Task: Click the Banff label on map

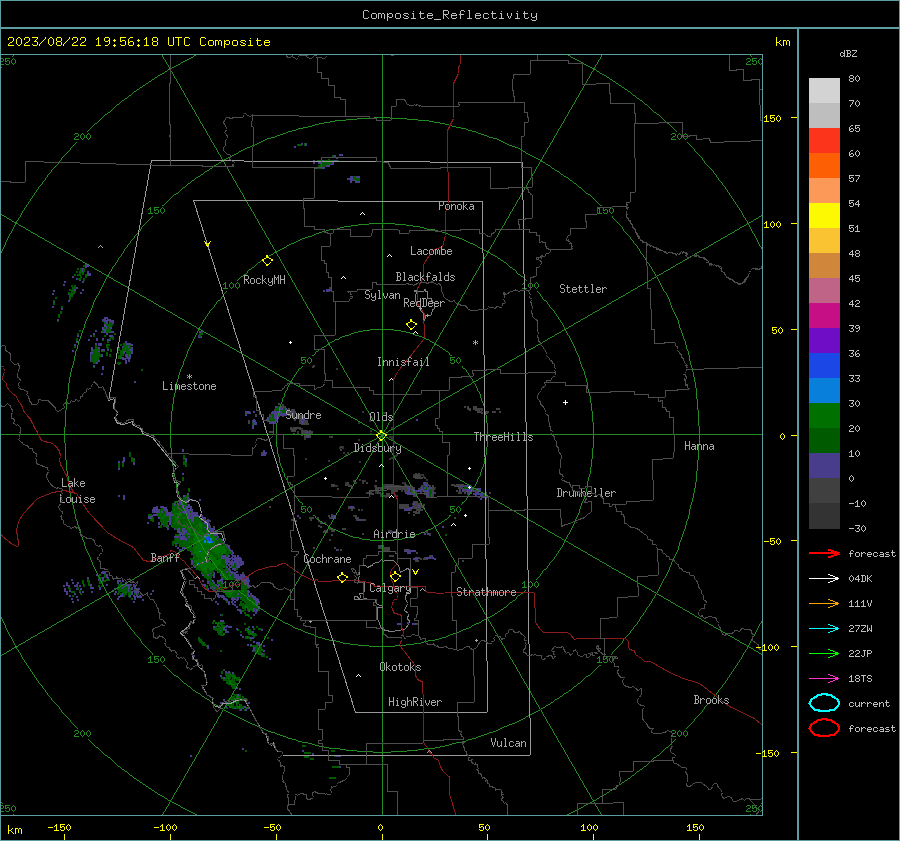Action: pyautogui.click(x=165, y=557)
